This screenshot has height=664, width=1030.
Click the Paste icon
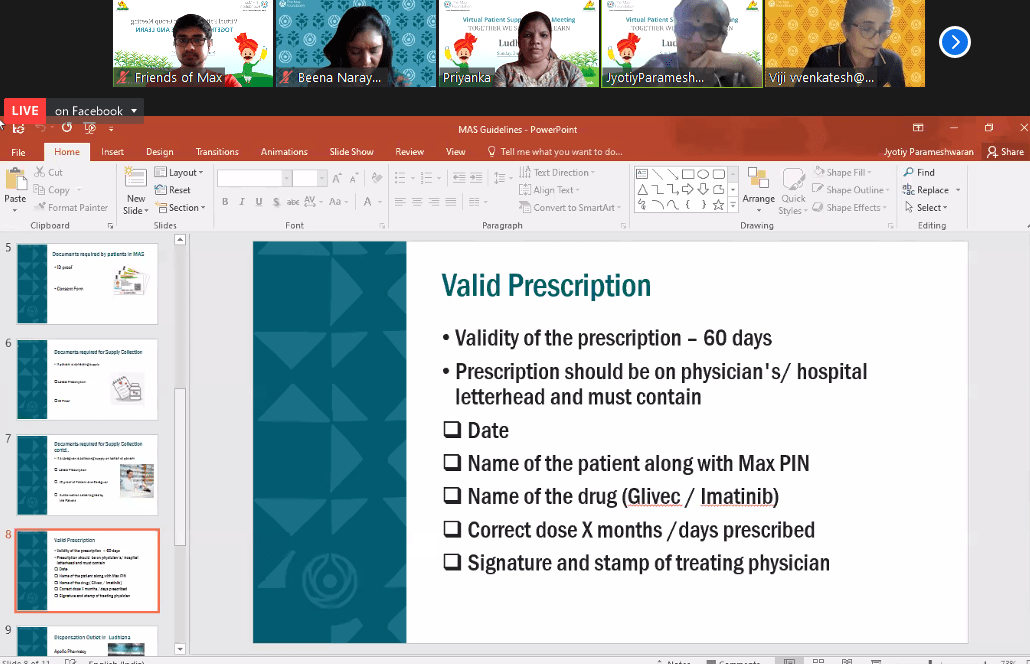15,179
